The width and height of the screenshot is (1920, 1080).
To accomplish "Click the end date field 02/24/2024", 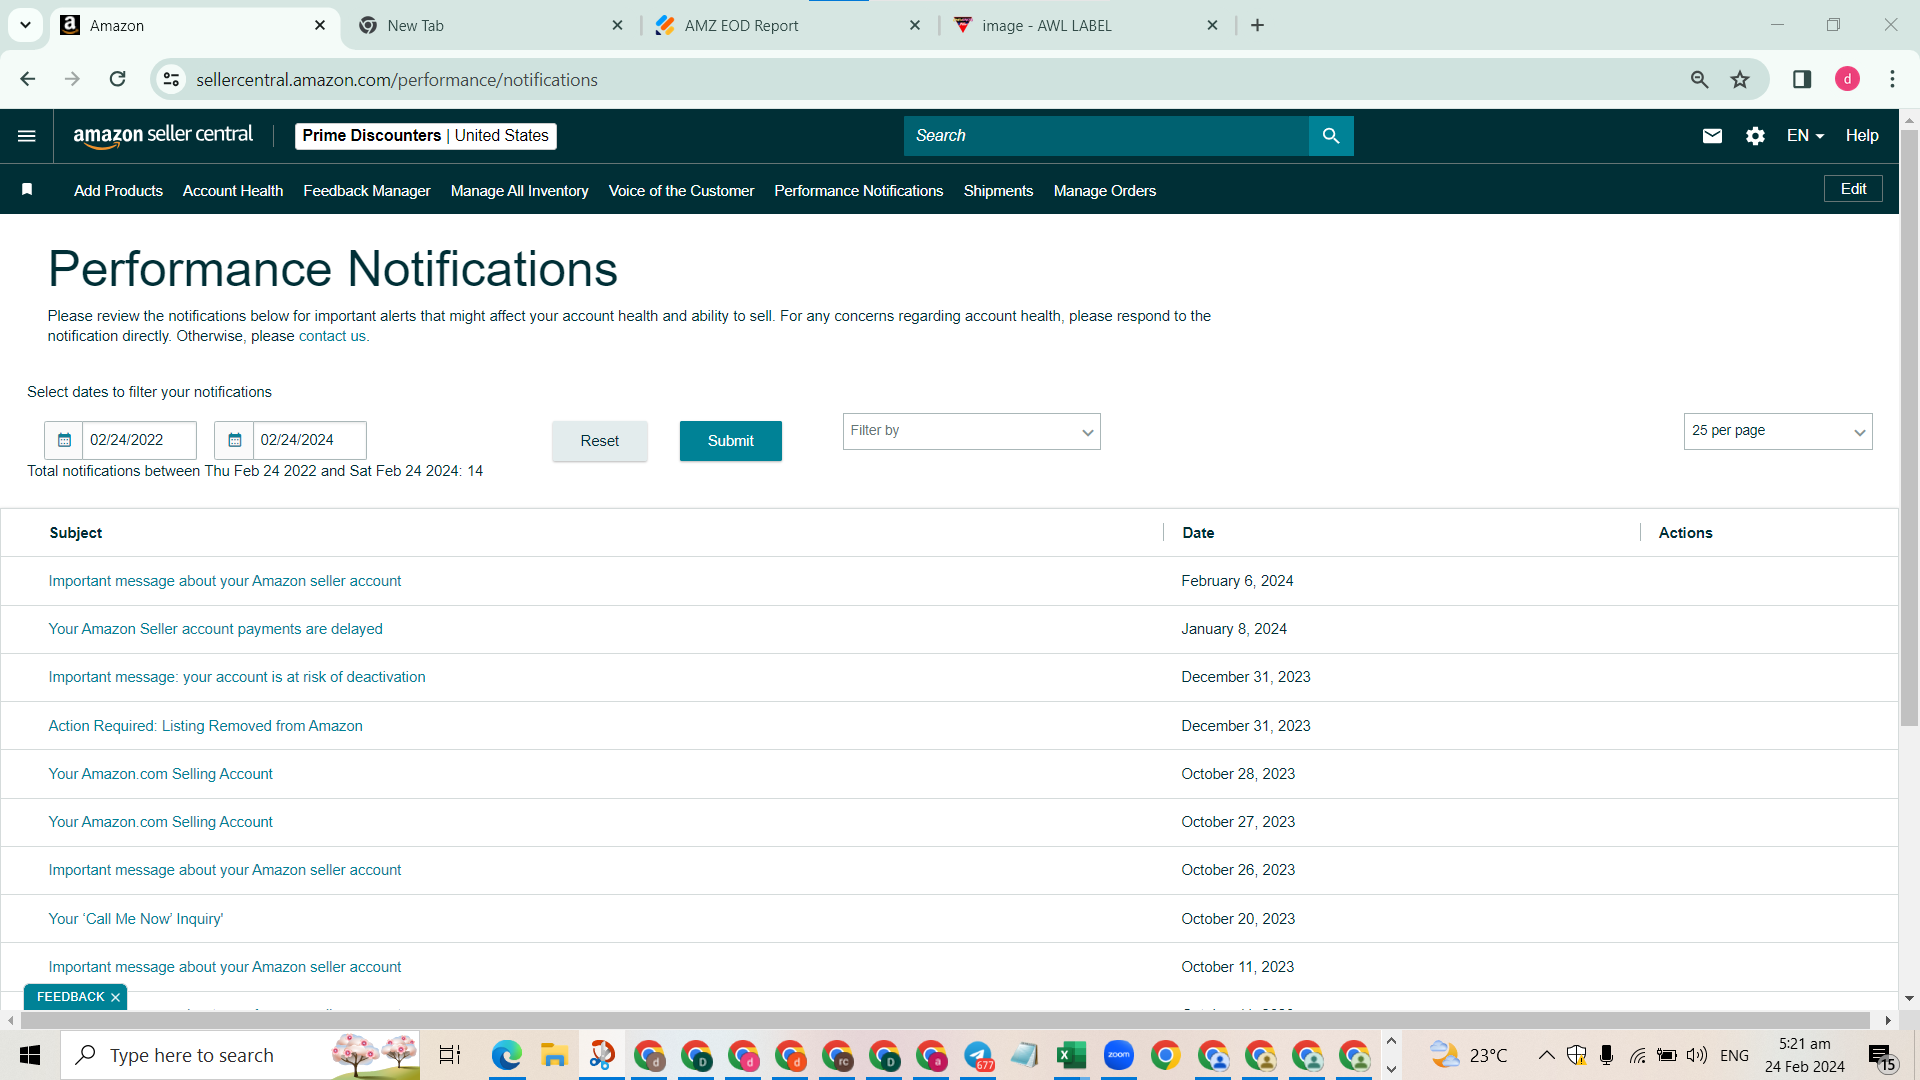I will (310, 440).
